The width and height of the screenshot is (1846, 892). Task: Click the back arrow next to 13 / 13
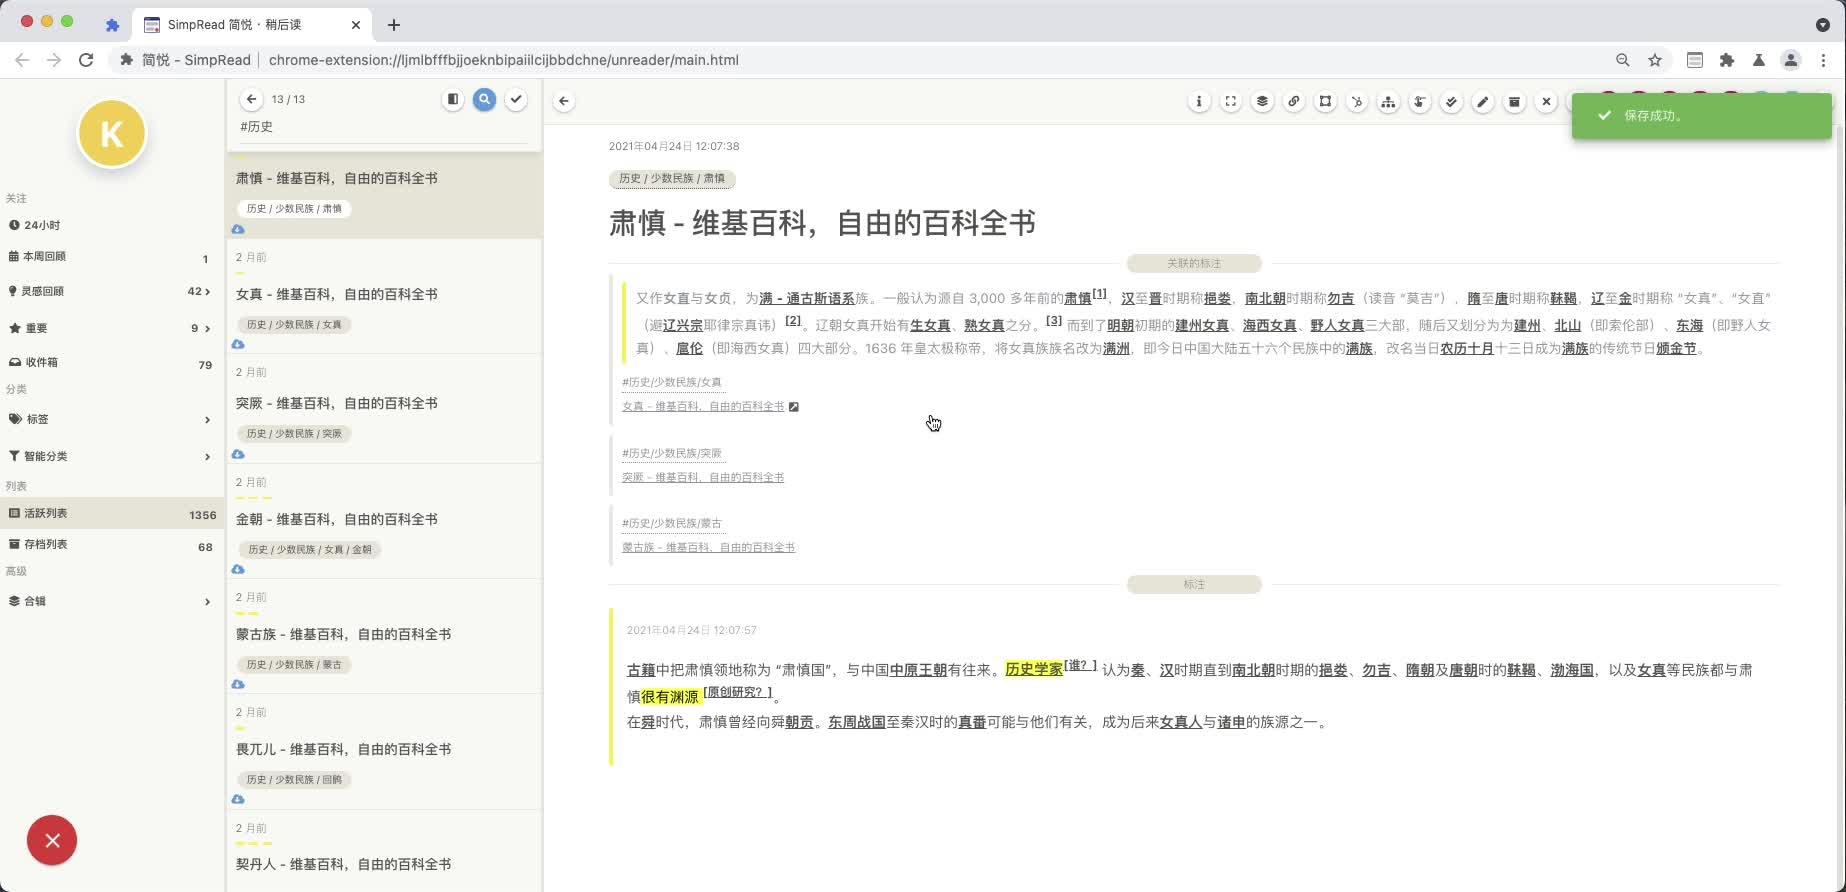tap(252, 99)
